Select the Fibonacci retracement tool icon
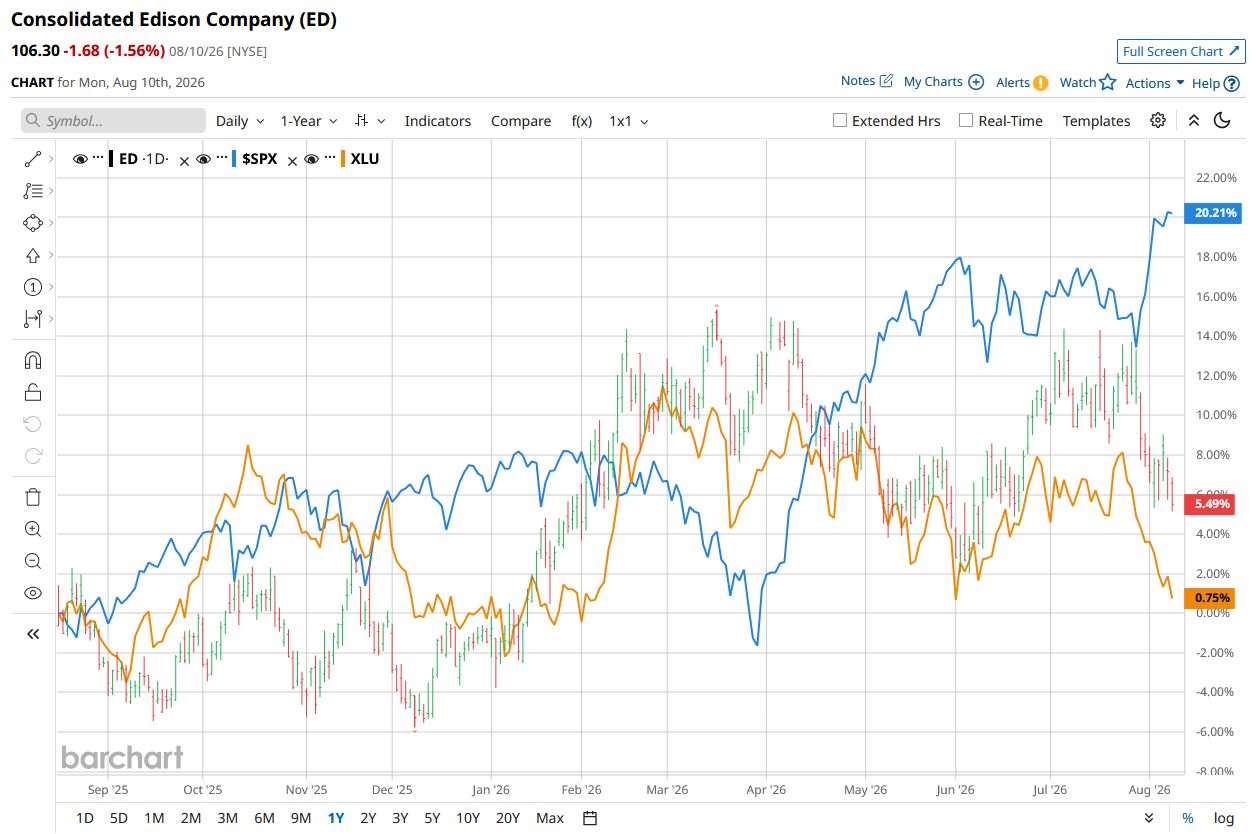 pyautogui.click(x=32, y=191)
